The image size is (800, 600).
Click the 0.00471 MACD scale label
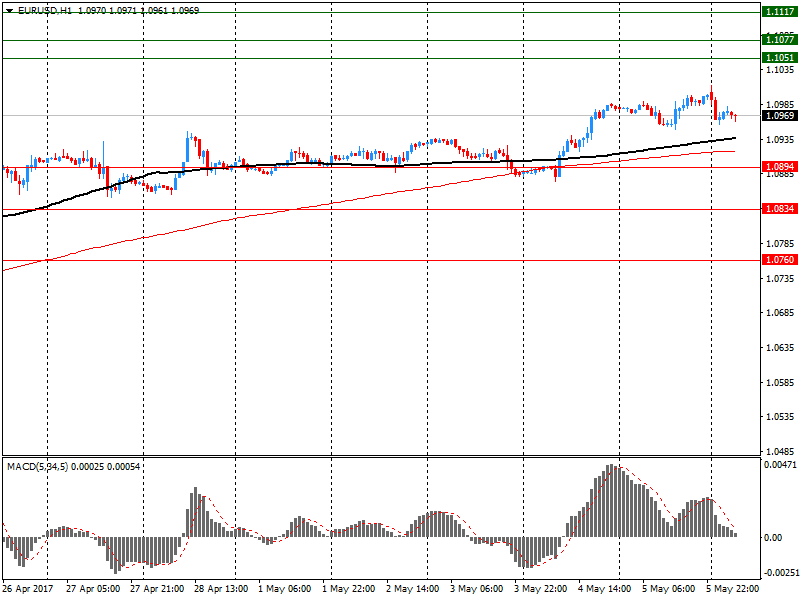[x=780, y=465]
